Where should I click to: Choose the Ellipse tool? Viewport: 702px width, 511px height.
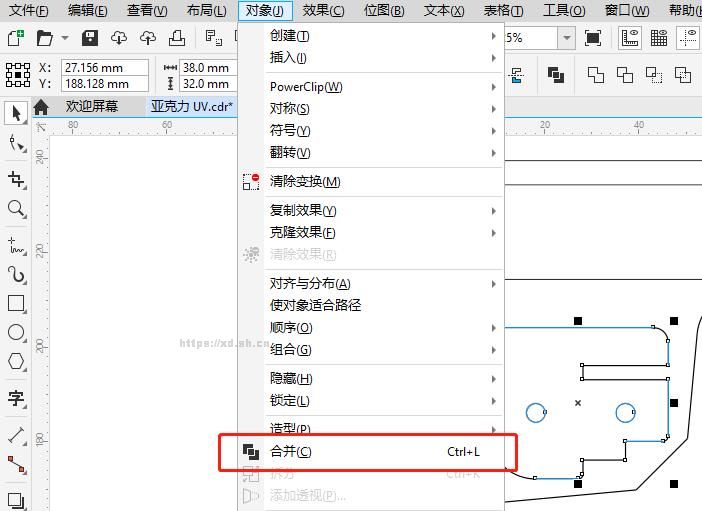tap(16, 332)
